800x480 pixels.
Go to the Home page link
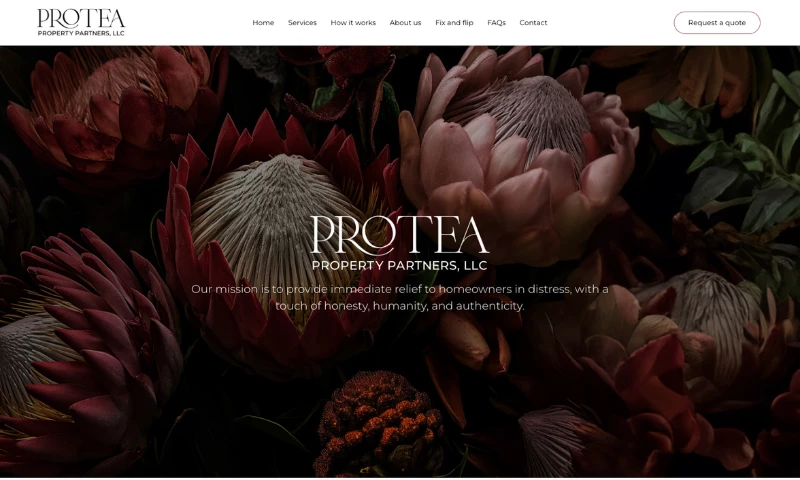pyautogui.click(x=263, y=22)
